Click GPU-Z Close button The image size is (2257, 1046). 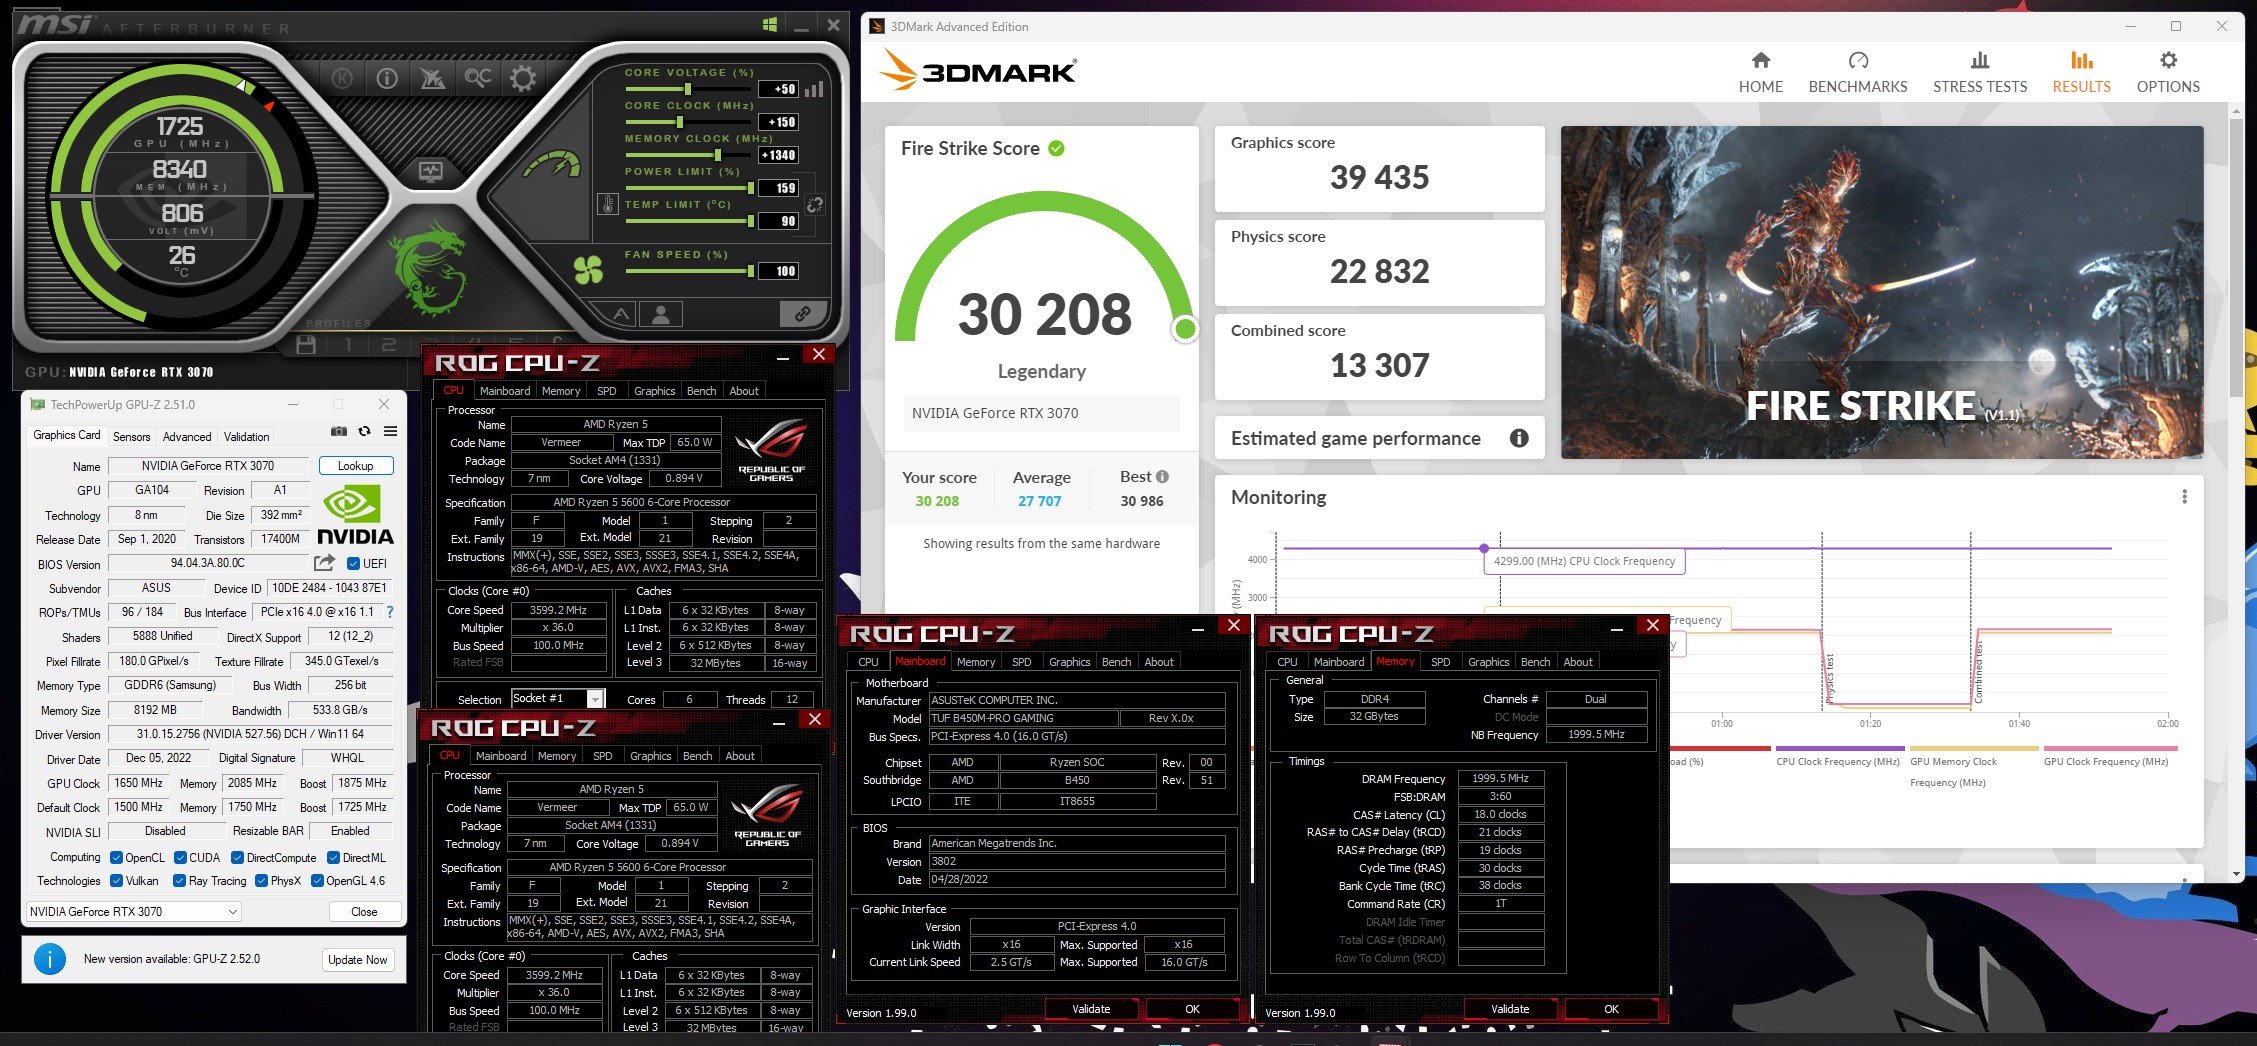coord(364,911)
